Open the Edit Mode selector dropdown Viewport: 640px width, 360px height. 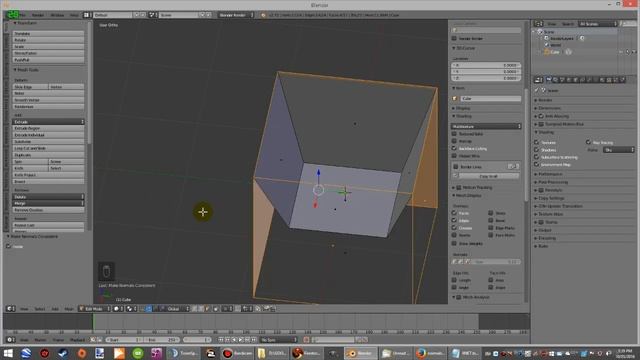pyautogui.click(x=95, y=309)
